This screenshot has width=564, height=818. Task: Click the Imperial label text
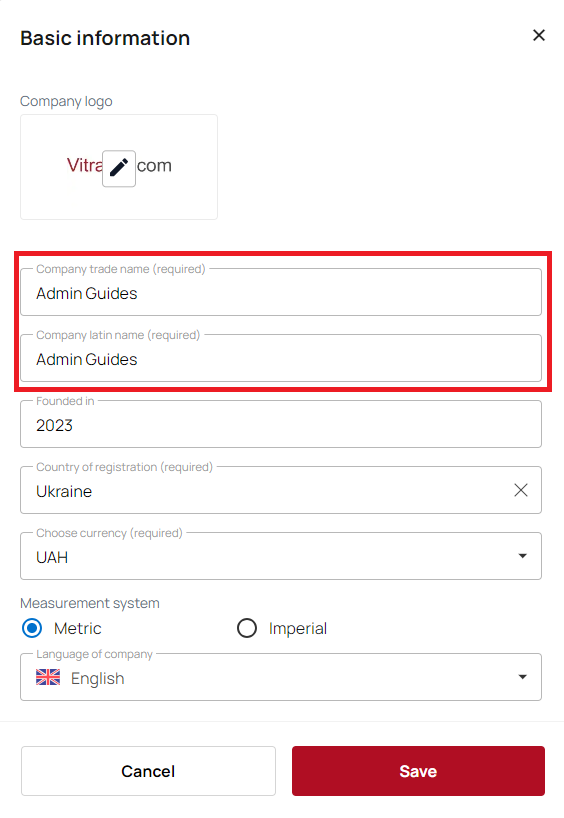coord(298,629)
